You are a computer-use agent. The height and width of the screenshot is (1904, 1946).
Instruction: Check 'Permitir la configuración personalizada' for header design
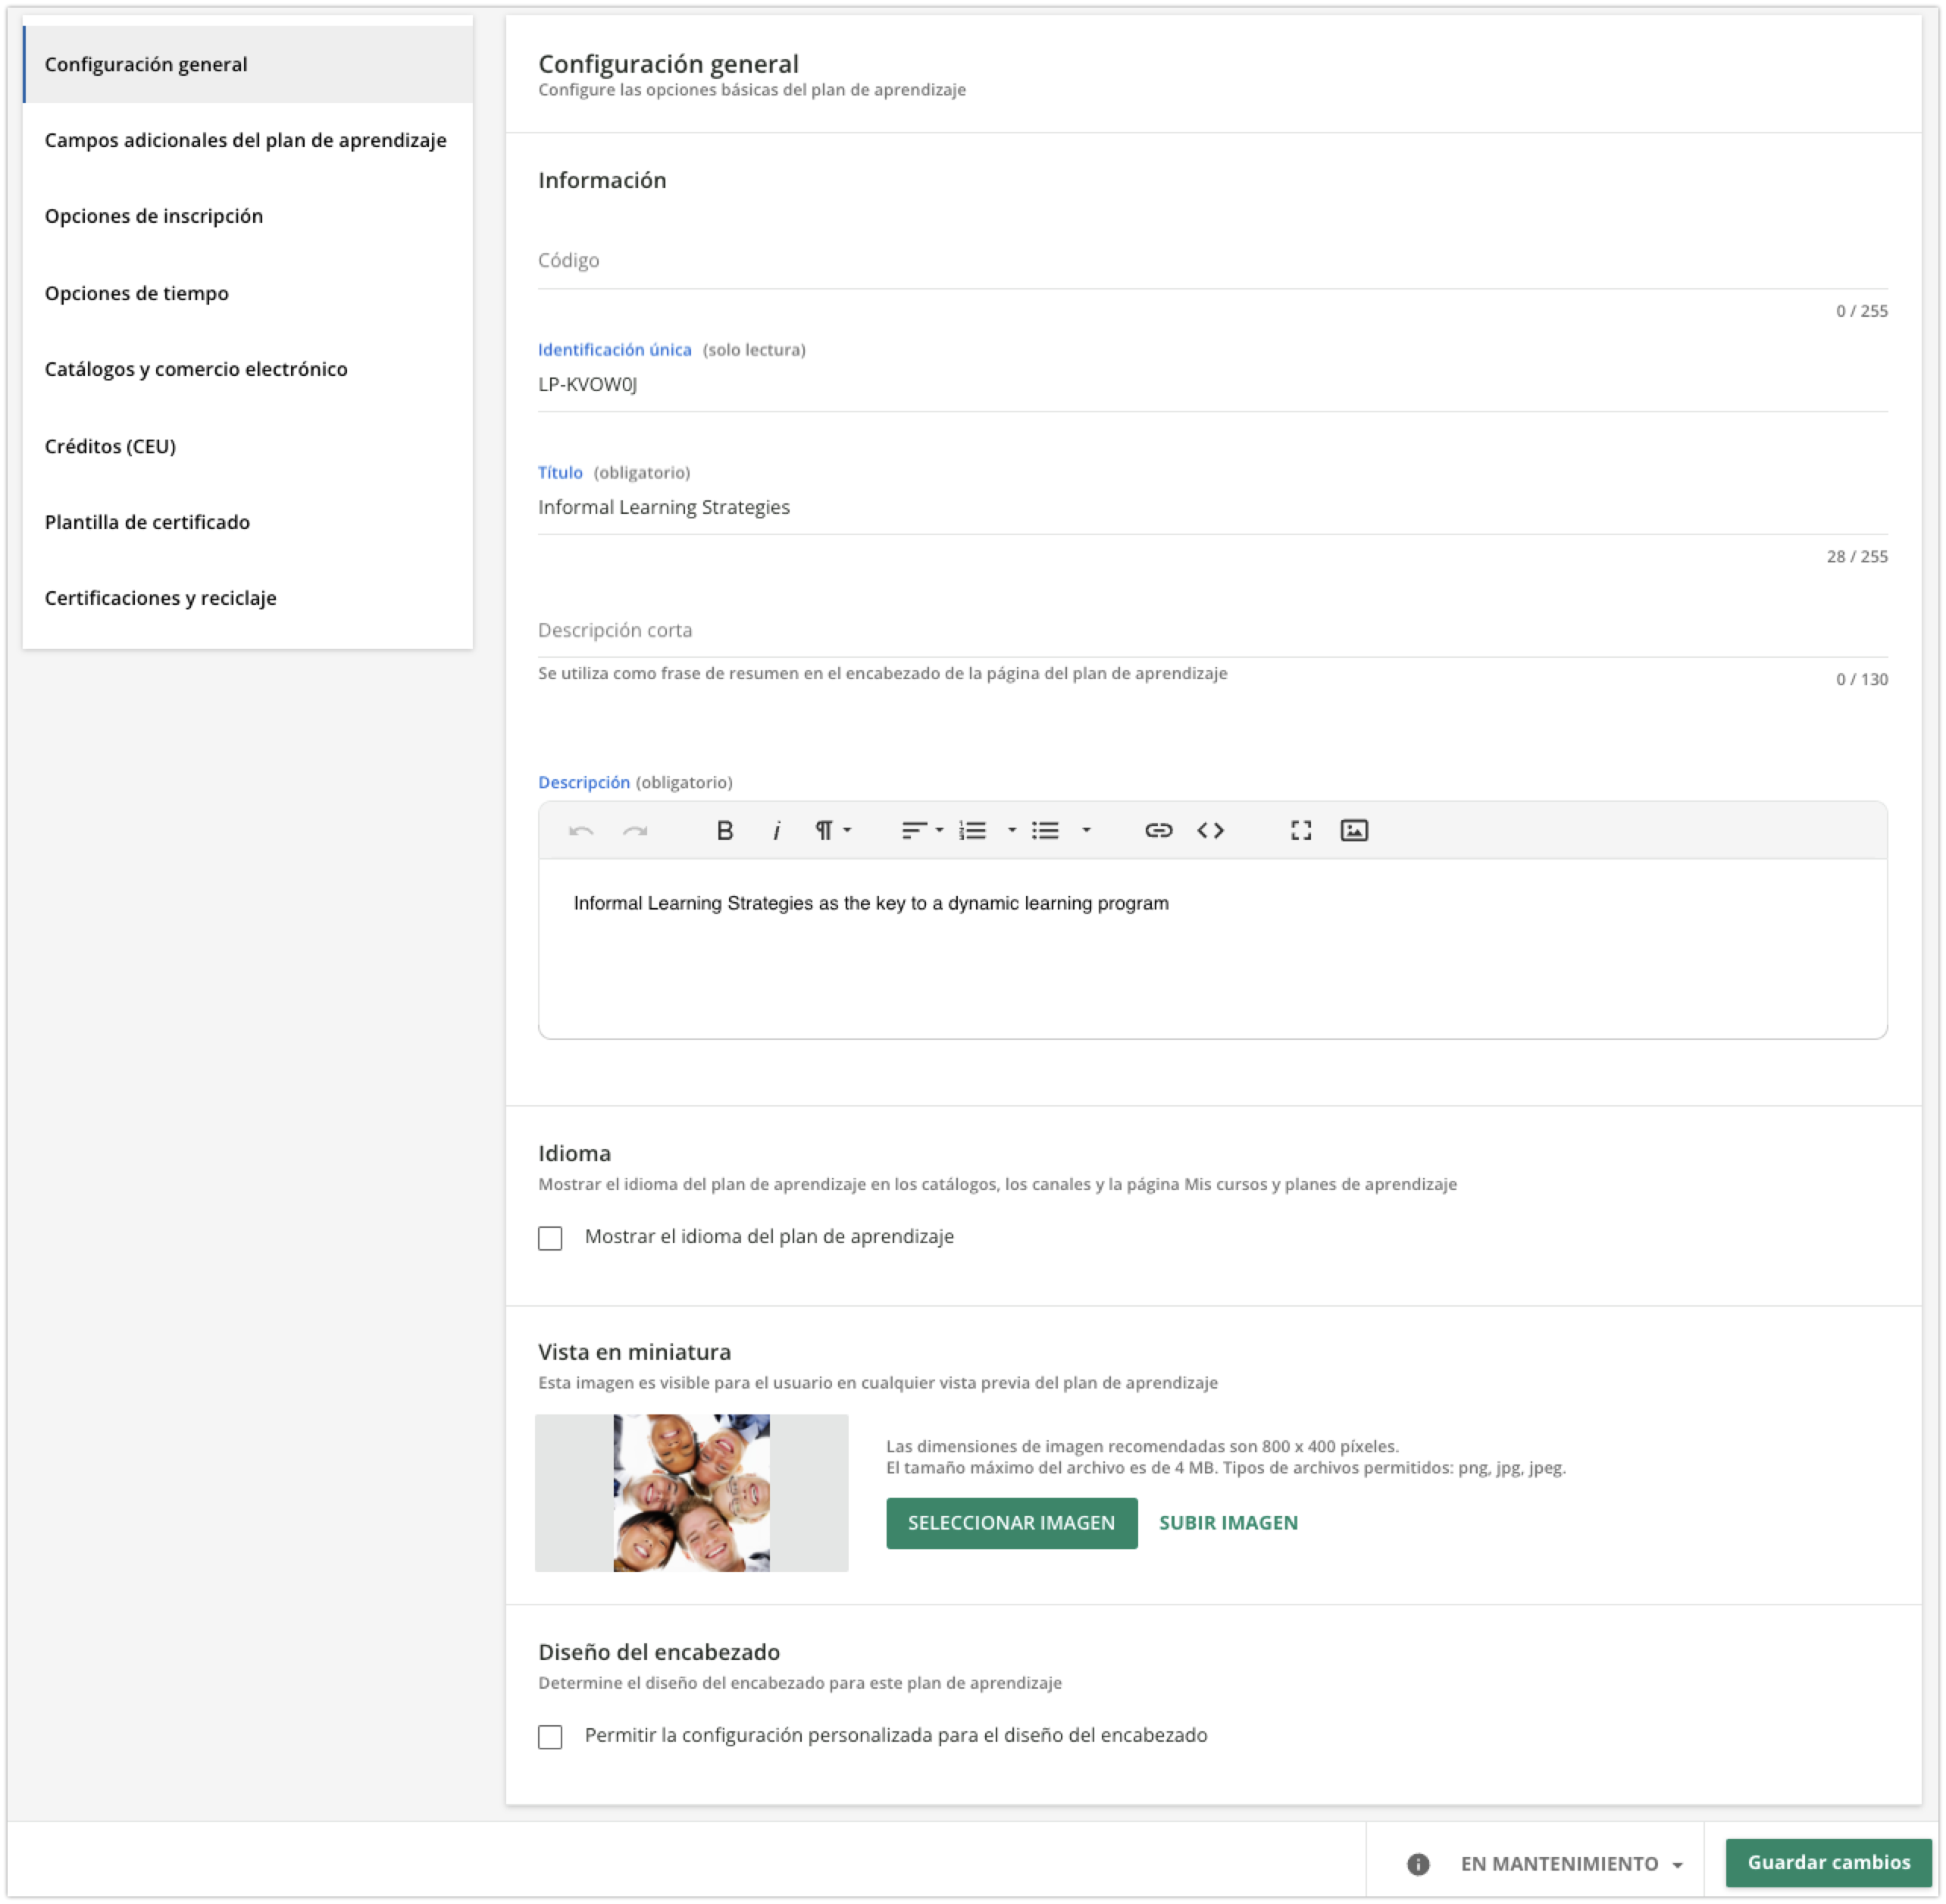pos(550,1736)
